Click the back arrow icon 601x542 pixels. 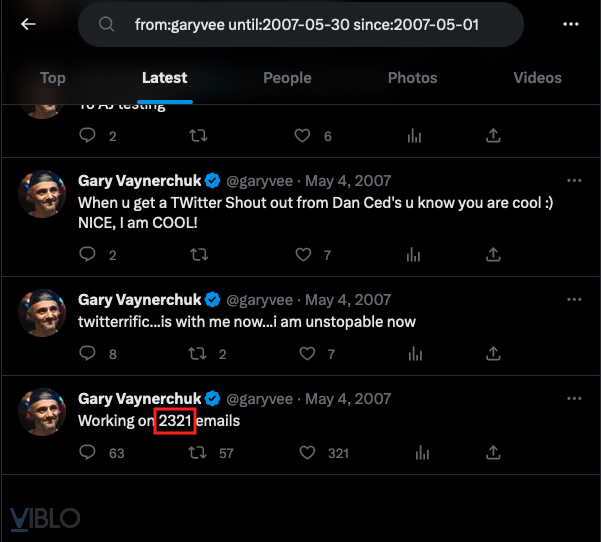pos(28,24)
